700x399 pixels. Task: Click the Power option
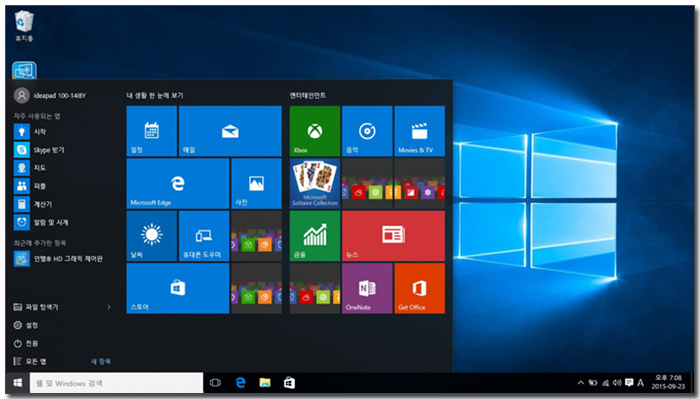tap(26, 343)
